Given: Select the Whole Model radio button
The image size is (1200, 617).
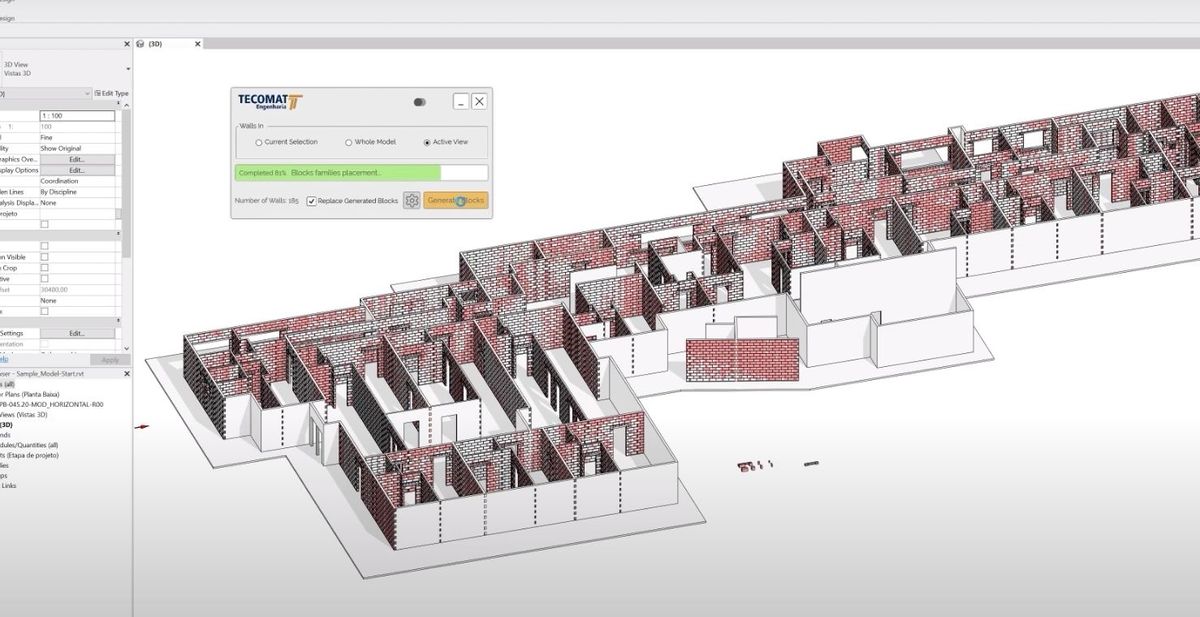Looking at the screenshot, I should click(348, 142).
